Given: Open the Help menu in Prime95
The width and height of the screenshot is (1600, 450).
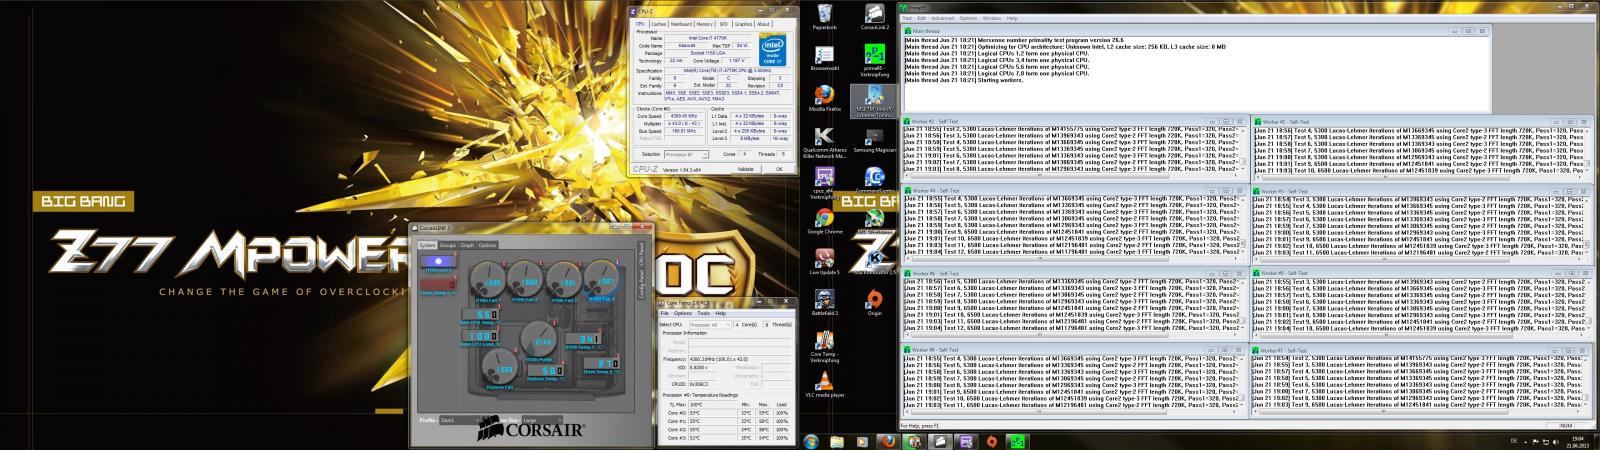Looking at the screenshot, I should click(x=1011, y=18).
